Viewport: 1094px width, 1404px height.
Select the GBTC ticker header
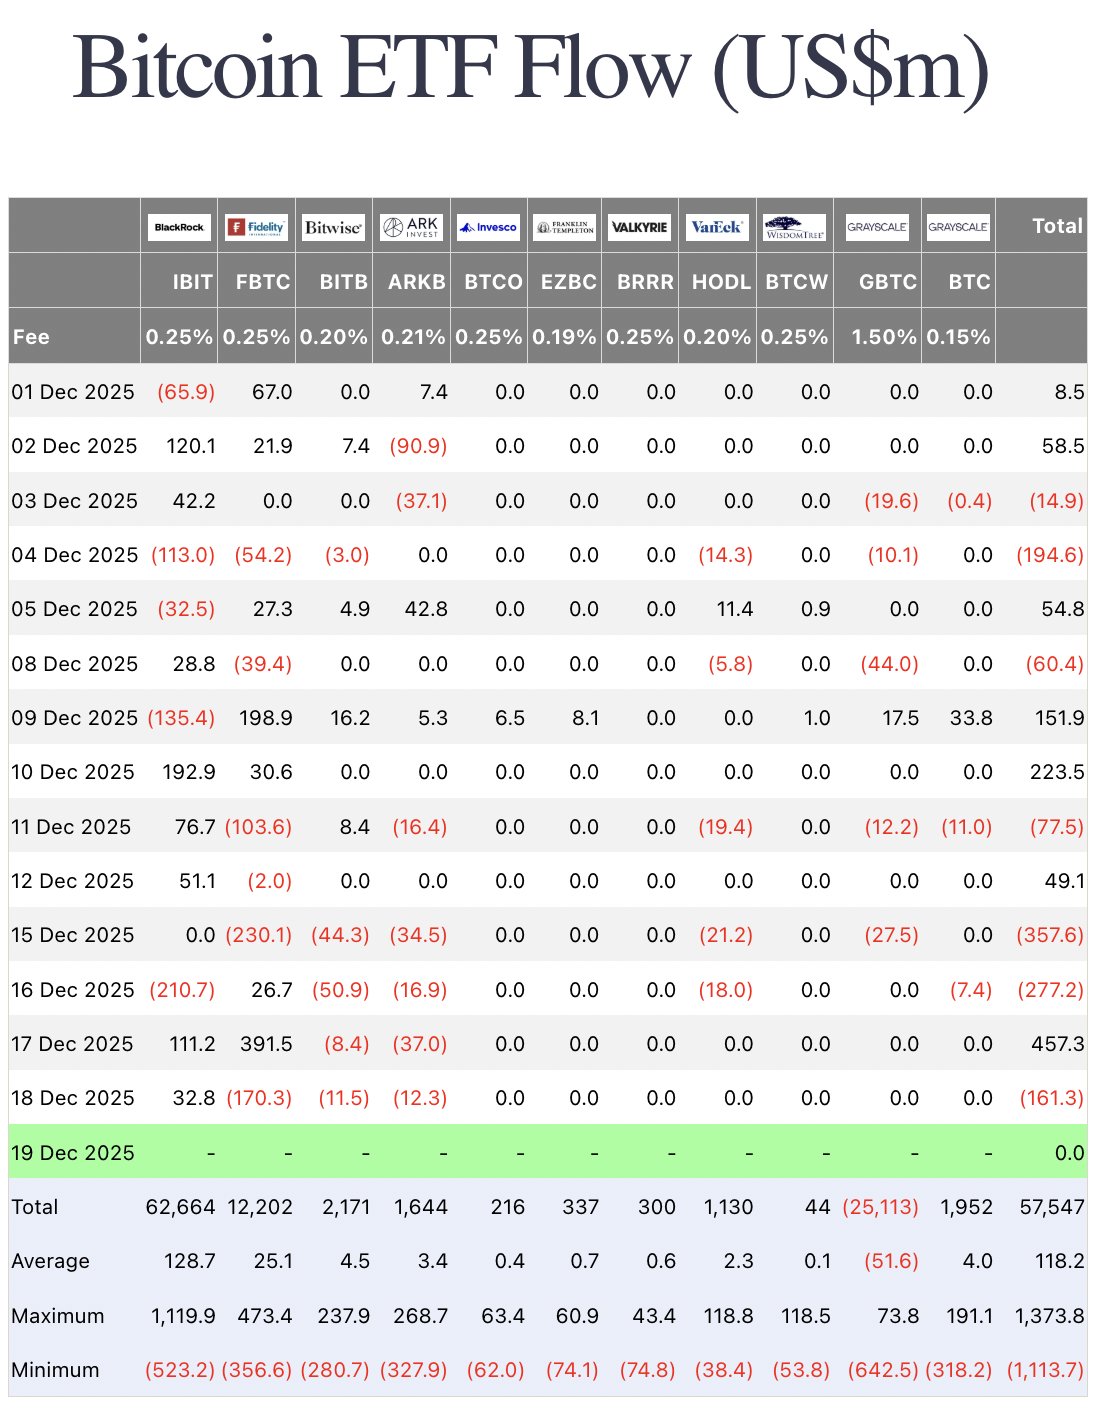pyautogui.click(x=888, y=282)
